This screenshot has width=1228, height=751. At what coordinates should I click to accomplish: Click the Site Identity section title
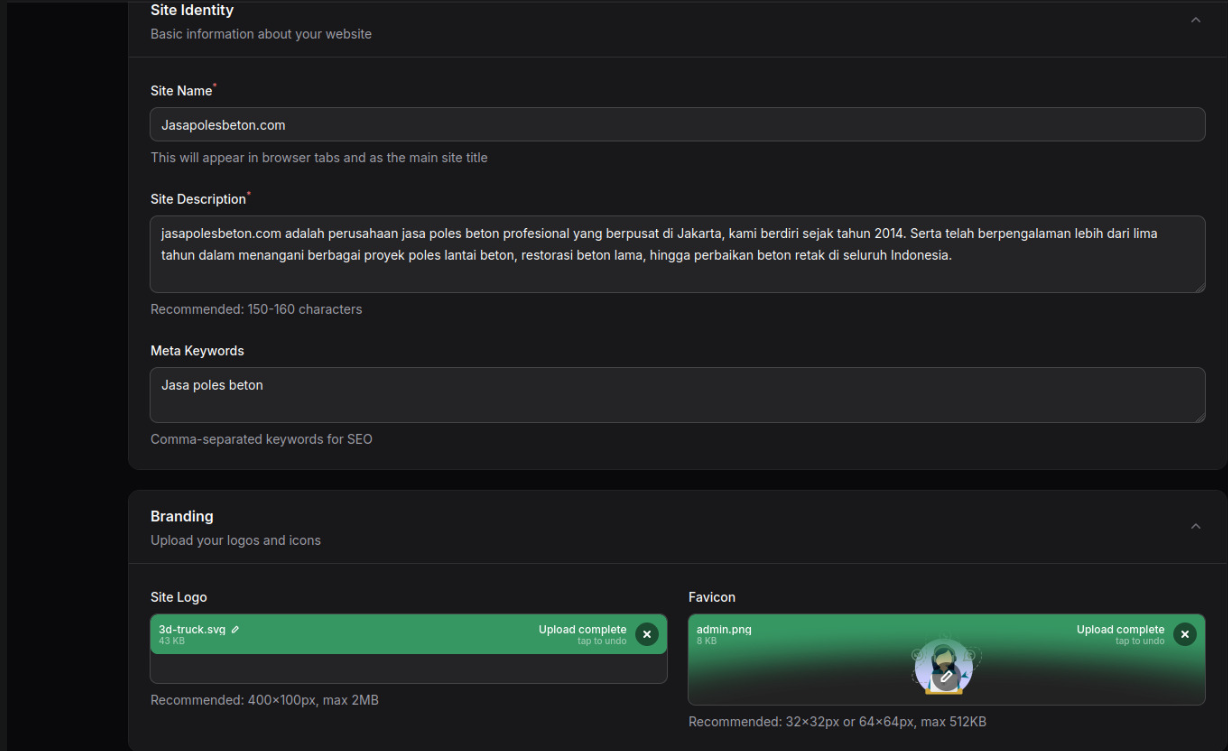coord(192,10)
